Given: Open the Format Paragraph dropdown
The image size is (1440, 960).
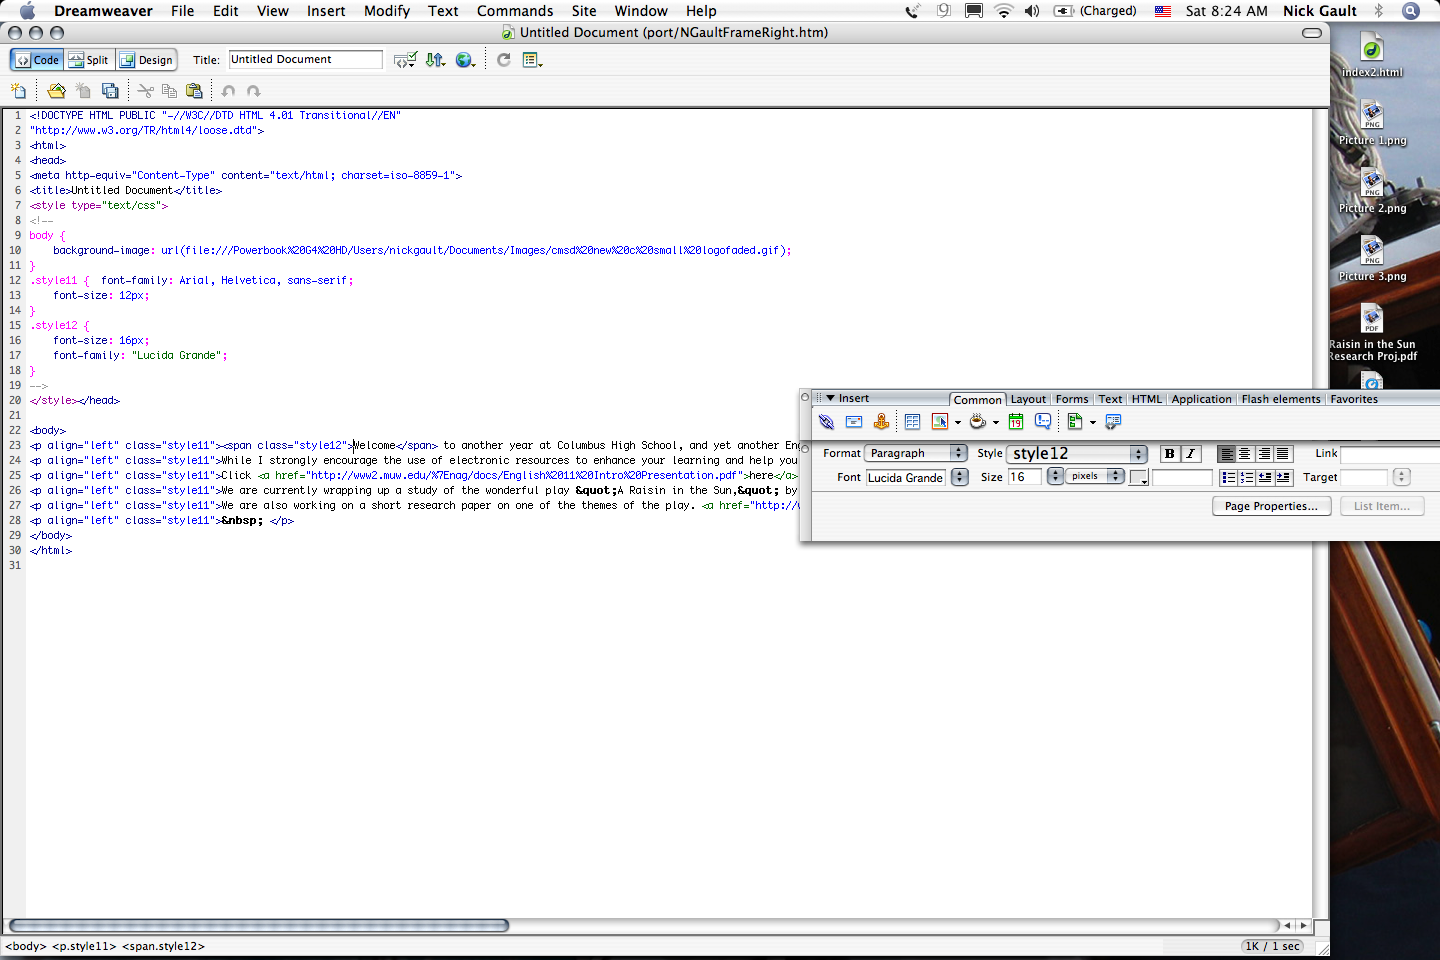Looking at the screenshot, I should click(916, 453).
